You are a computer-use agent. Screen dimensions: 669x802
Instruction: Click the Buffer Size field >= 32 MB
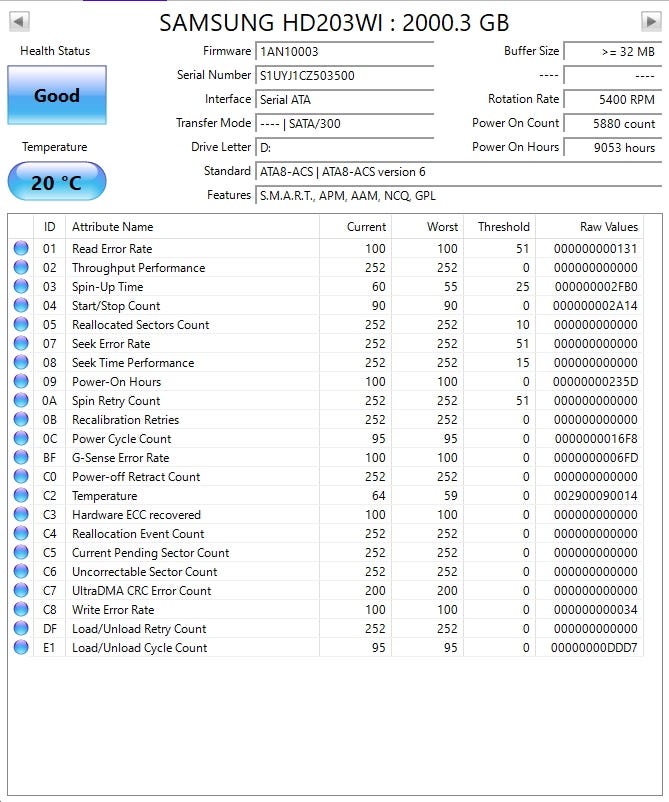pos(612,51)
